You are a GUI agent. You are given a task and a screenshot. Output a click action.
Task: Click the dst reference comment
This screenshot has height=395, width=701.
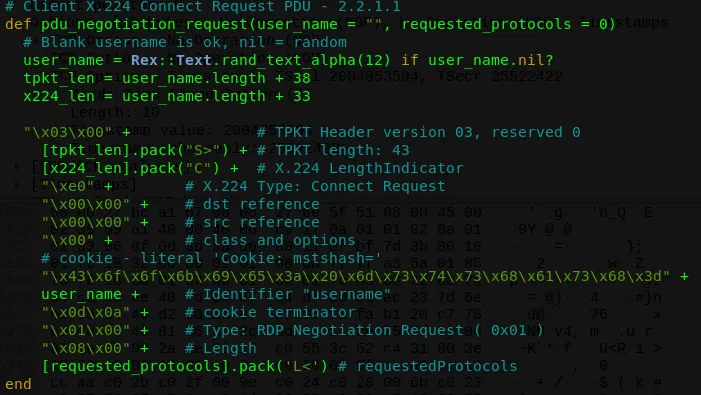tap(252, 204)
